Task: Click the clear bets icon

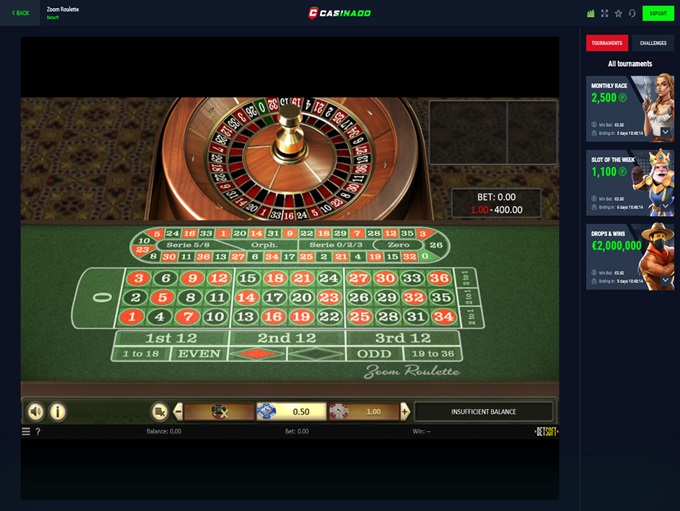Action: [159, 411]
